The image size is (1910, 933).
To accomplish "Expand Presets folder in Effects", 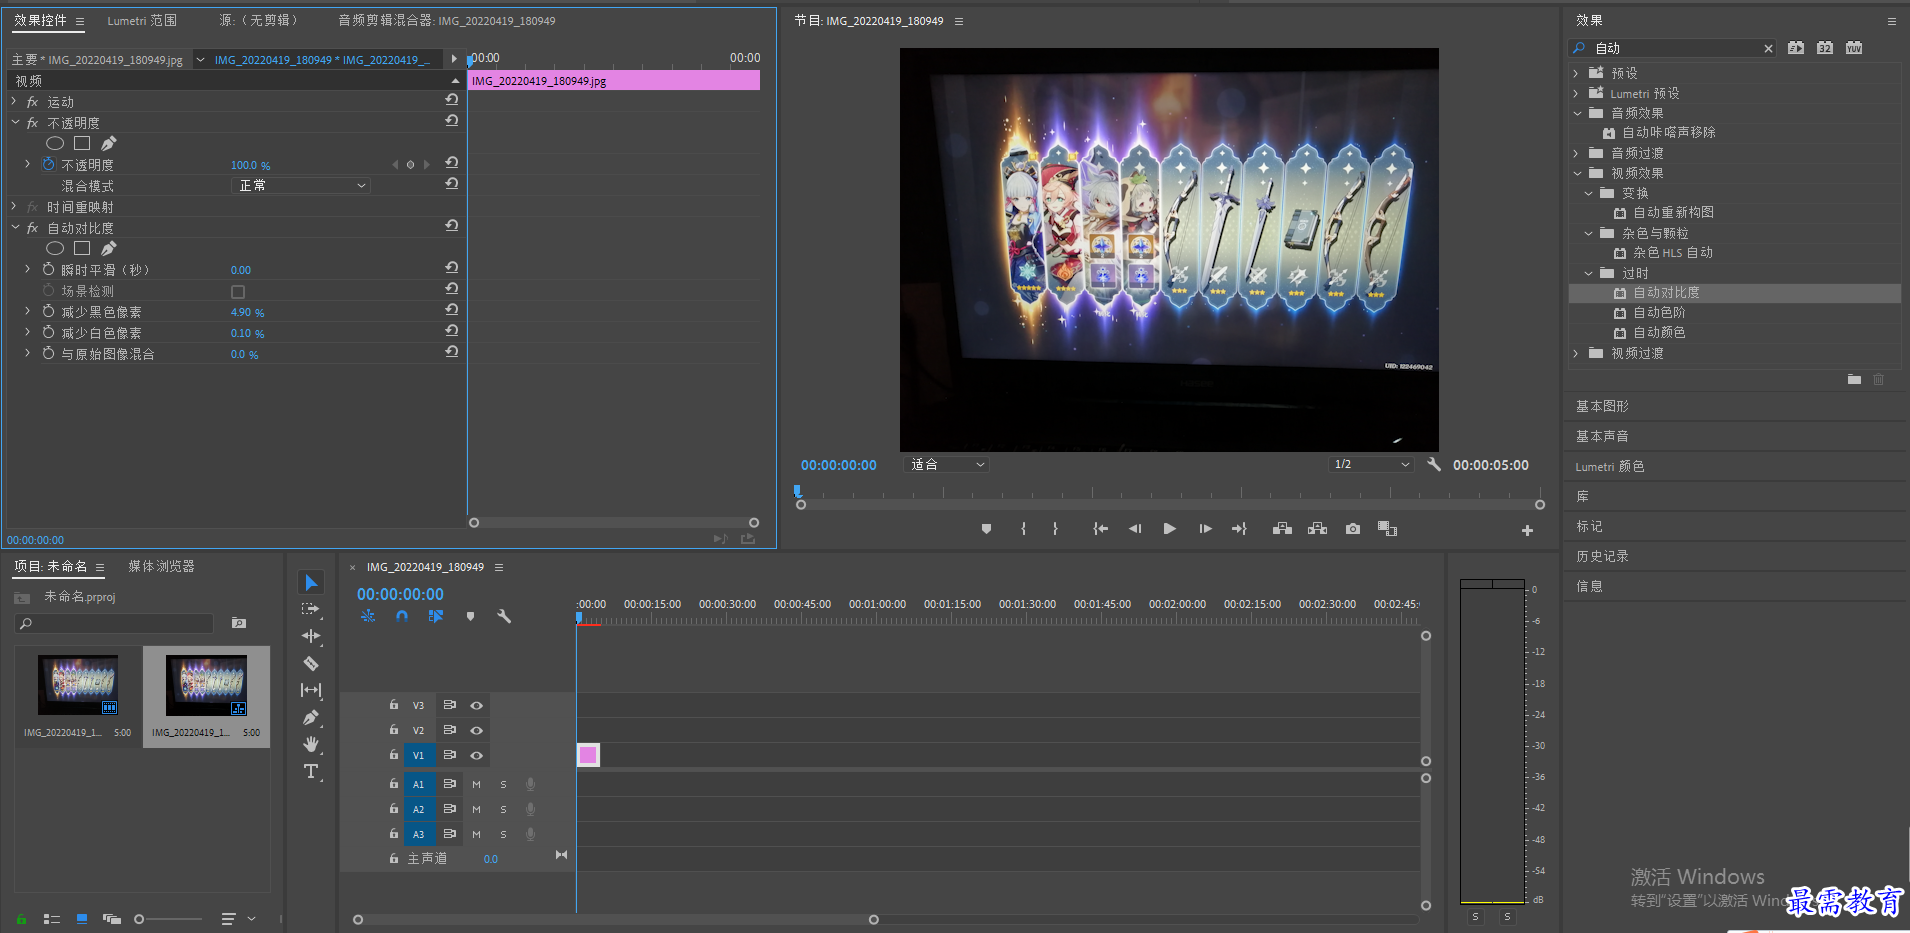I will pos(1576,73).
